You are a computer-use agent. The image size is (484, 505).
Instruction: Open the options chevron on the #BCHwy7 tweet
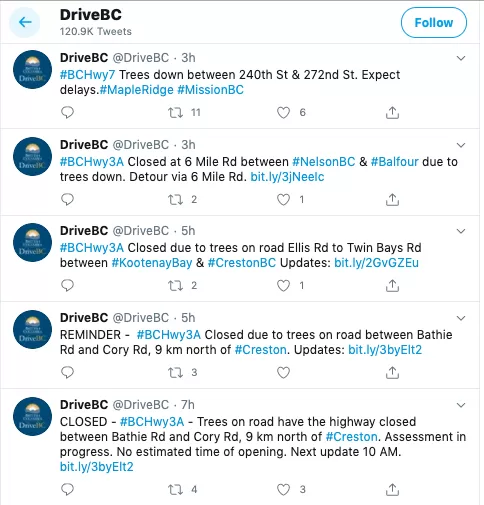(x=461, y=58)
